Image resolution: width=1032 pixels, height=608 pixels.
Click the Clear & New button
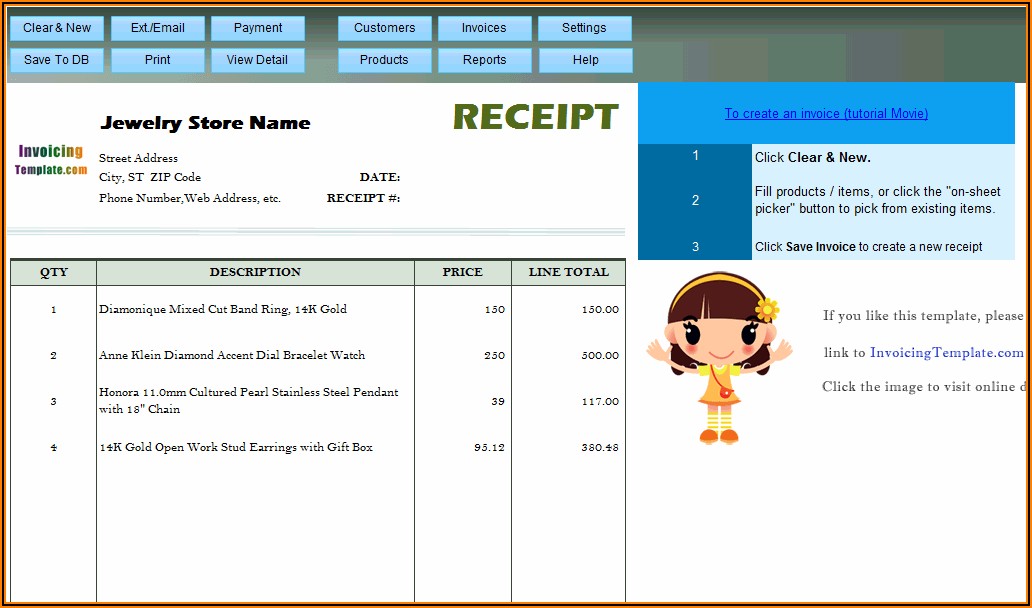(x=57, y=28)
